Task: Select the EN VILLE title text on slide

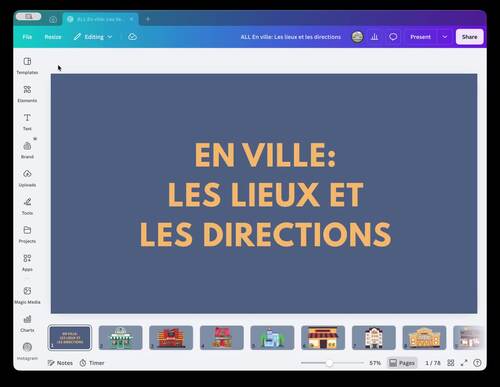Action: coord(265,194)
